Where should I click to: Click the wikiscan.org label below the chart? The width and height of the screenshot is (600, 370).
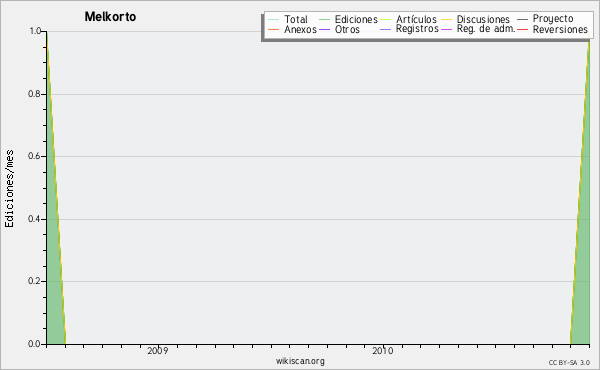(300, 361)
